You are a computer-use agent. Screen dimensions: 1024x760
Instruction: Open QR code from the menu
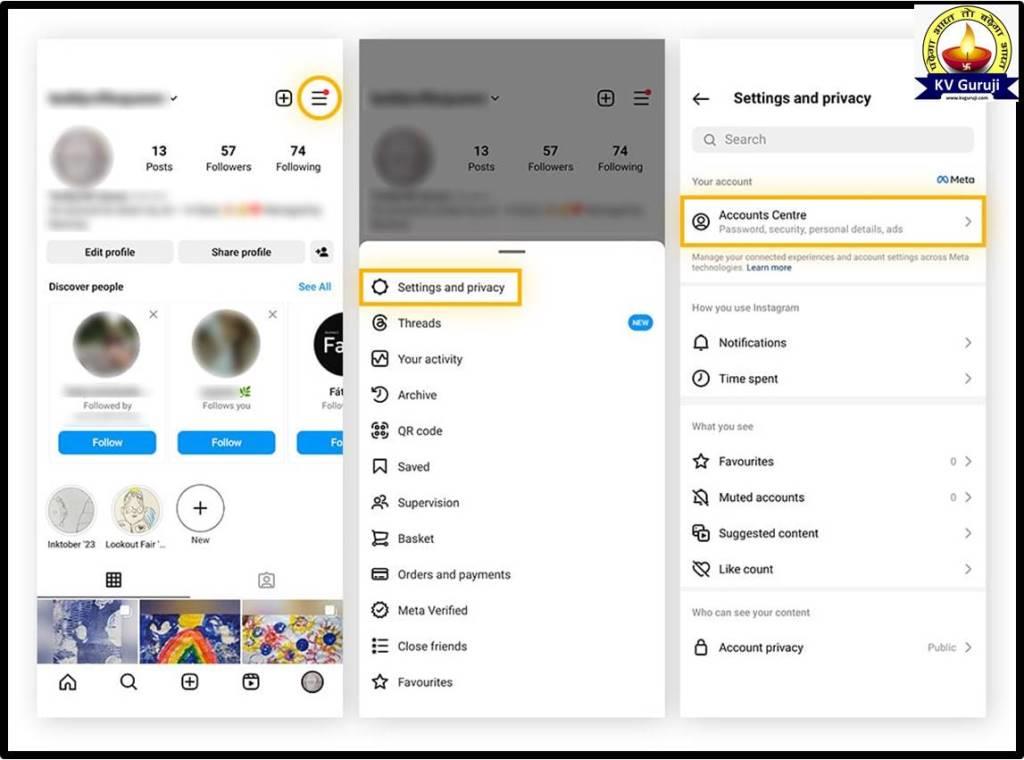pos(419,431)
